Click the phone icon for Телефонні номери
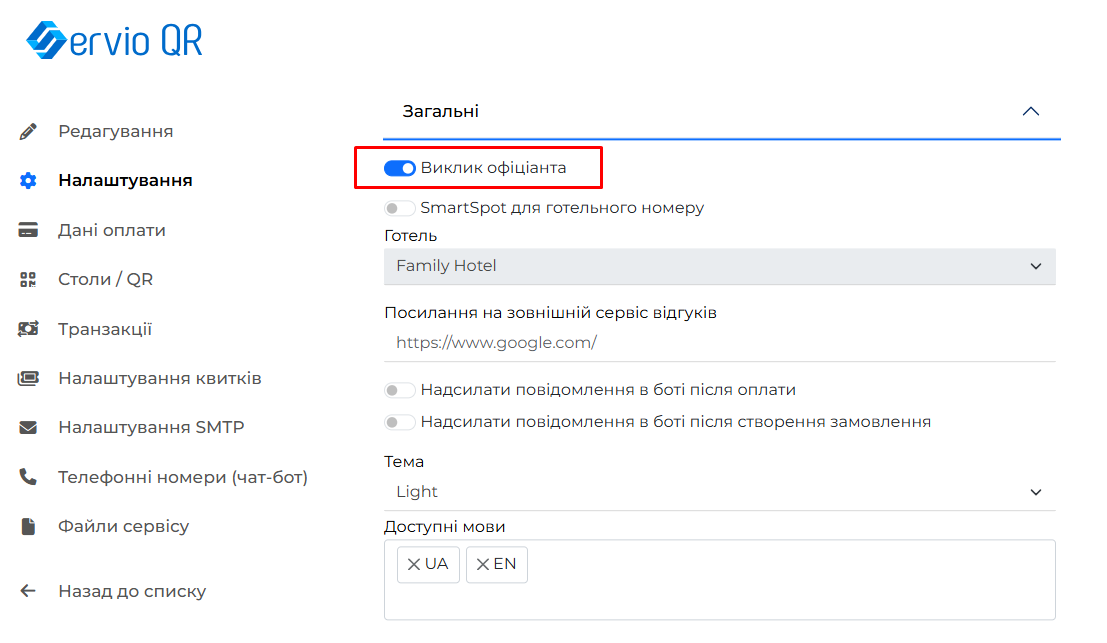This screenshot has width=1107, height=643. pyautogui.click(x=28, y=477)
